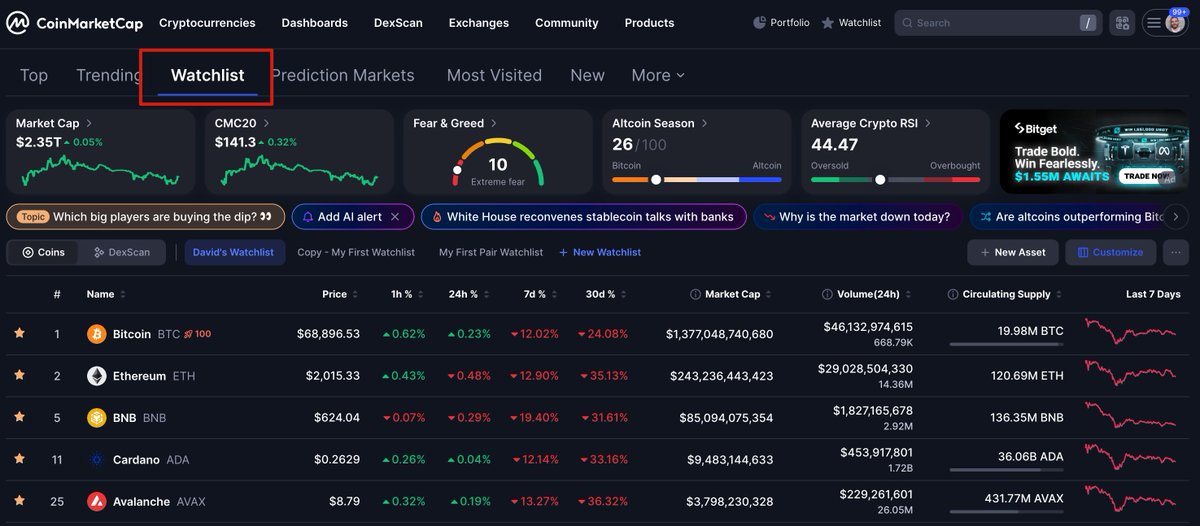Open the Exchanges menu
This screenshot has width=1200, height=526.
point(479,23)
